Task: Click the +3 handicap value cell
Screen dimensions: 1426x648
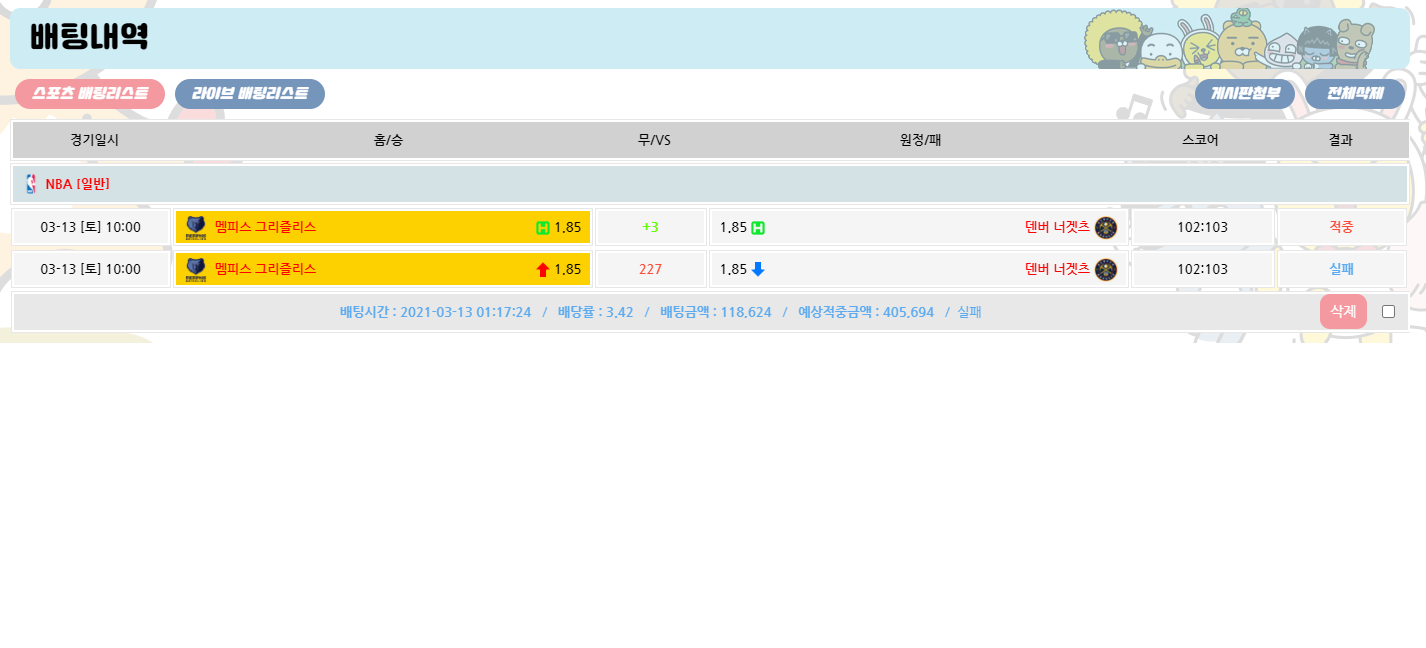Action: pos(650,227)
